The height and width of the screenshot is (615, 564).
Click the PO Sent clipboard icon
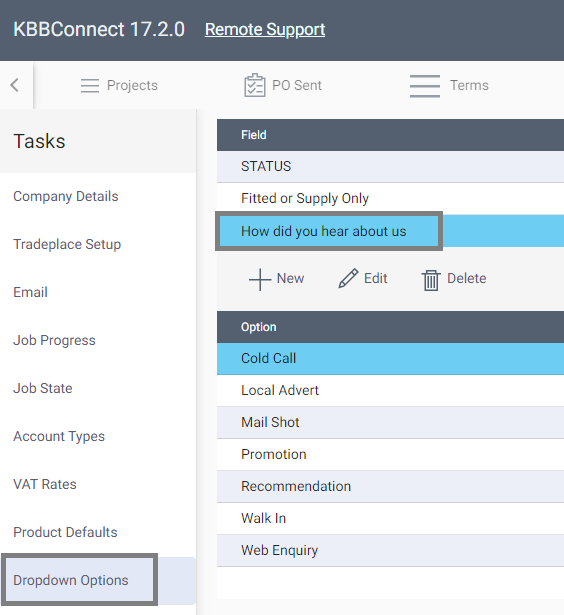tap(255, 85)
